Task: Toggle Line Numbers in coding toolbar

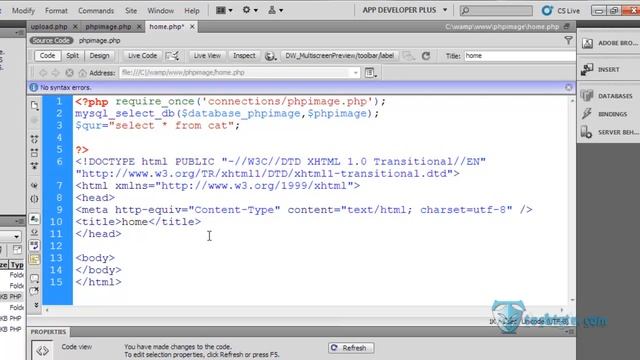Action: (35, 219)
